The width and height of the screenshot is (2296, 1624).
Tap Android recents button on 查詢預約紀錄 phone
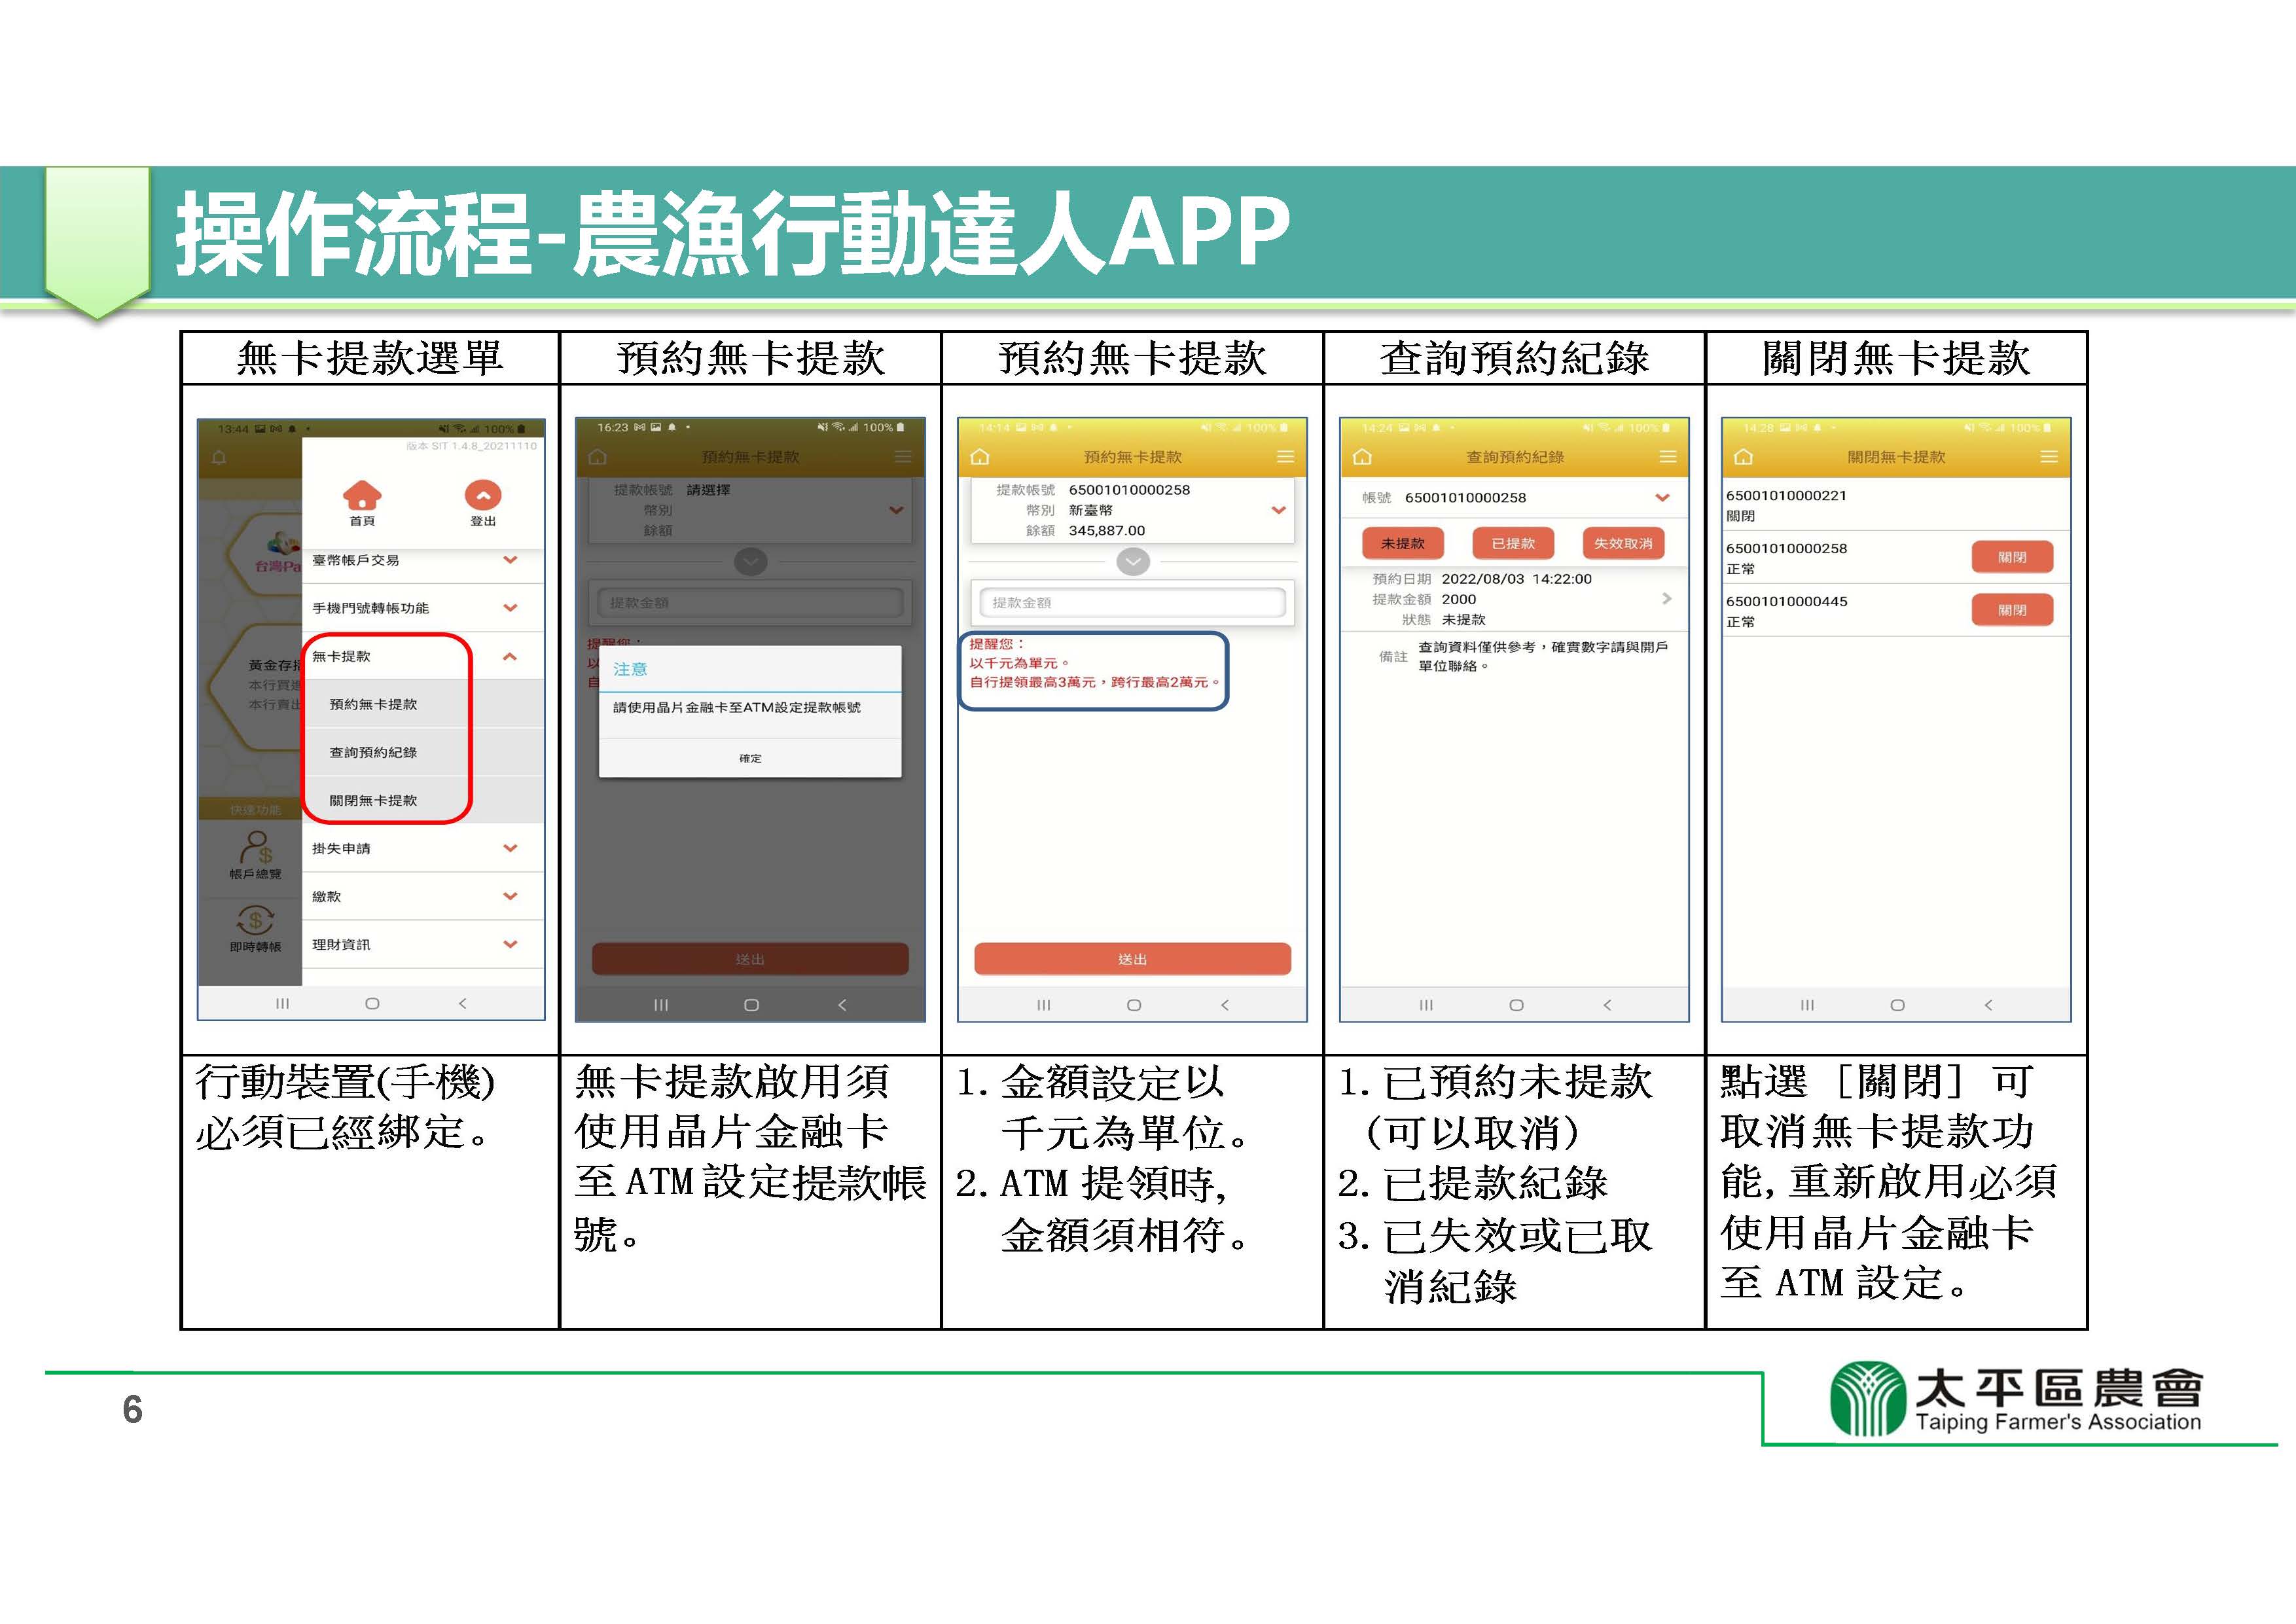pyautogui.click(x=1426, y=1005)
